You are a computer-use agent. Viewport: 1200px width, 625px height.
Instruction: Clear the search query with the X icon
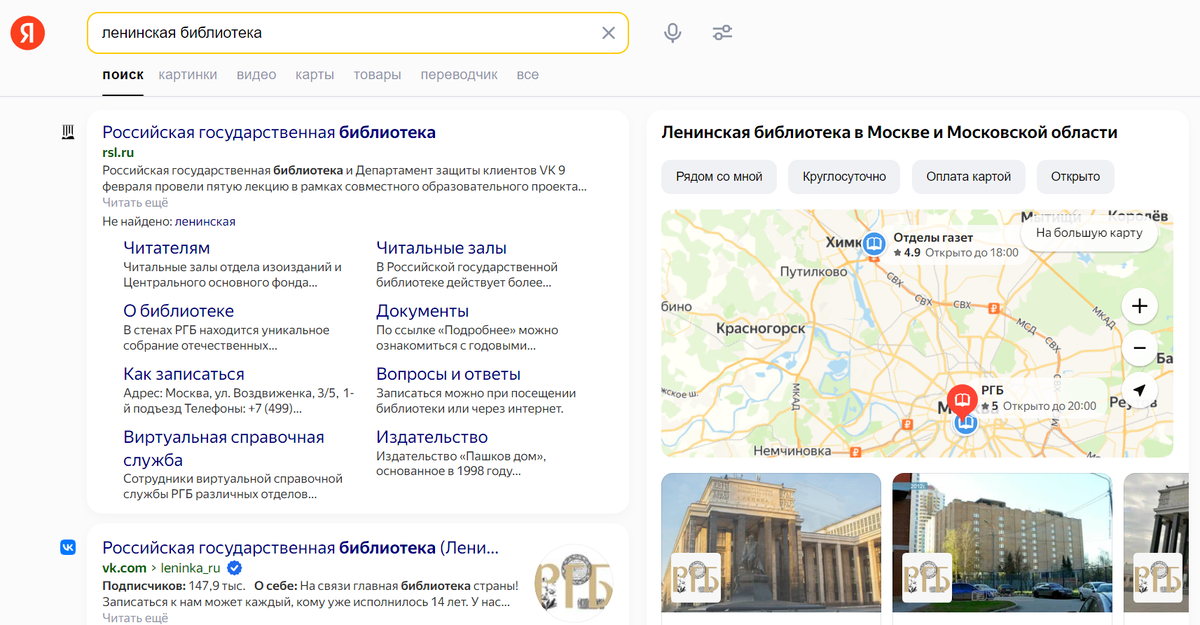coord(608,33)
